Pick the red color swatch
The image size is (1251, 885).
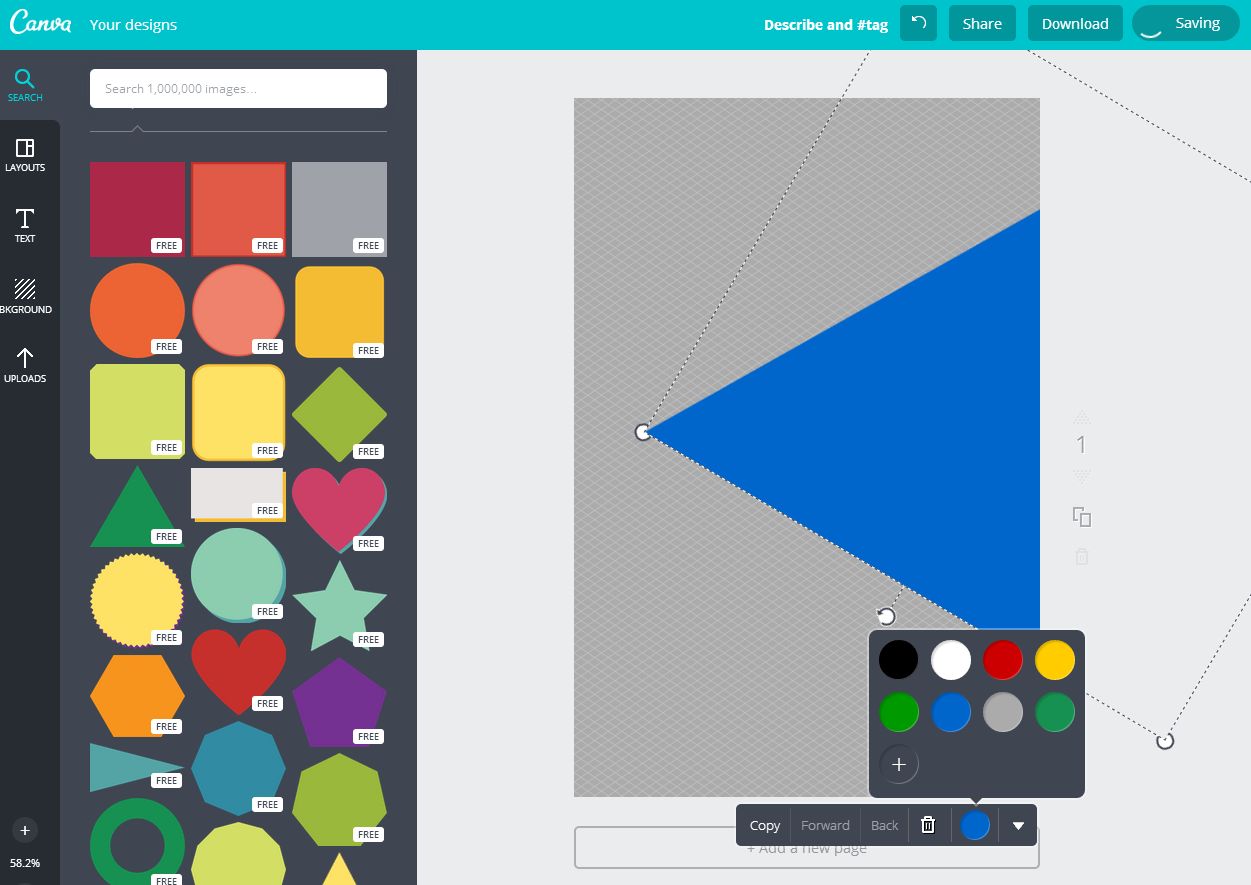click(1002, 660)
